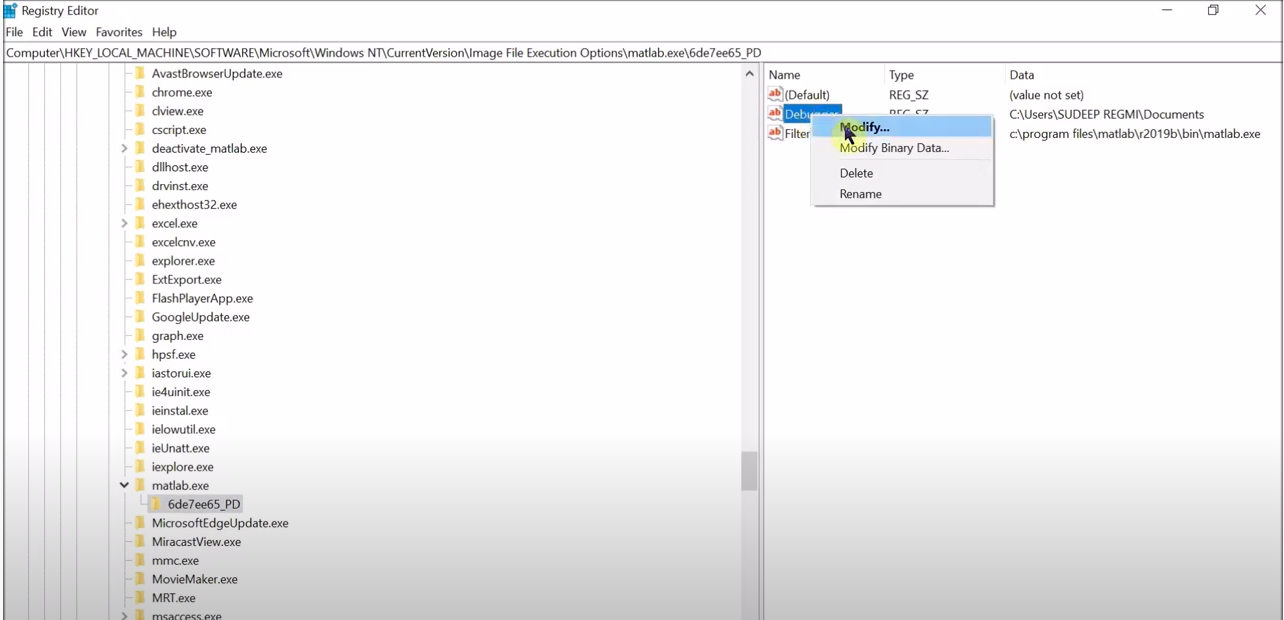Select the MovieMaker.exe key

pyautogui.click(x=195, y=579)
